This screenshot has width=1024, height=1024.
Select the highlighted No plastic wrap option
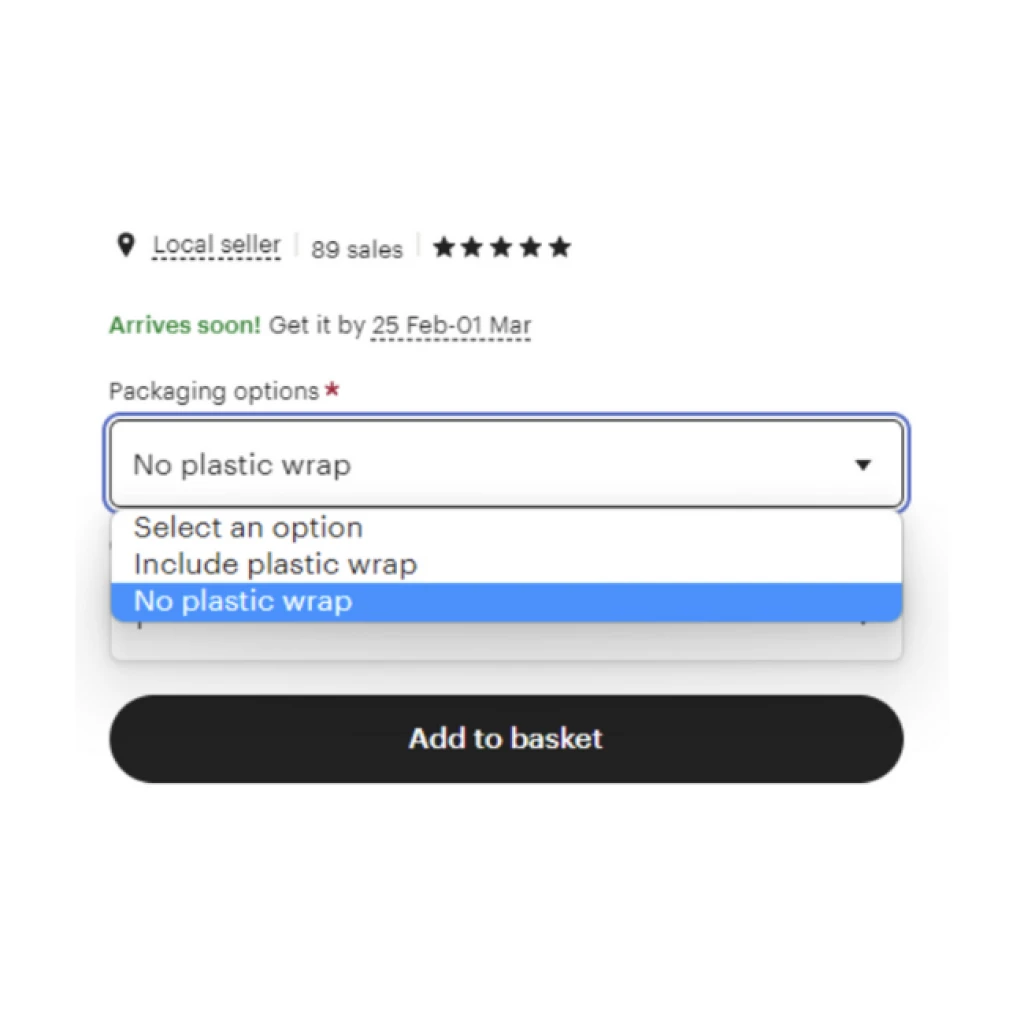coord(507,601)
